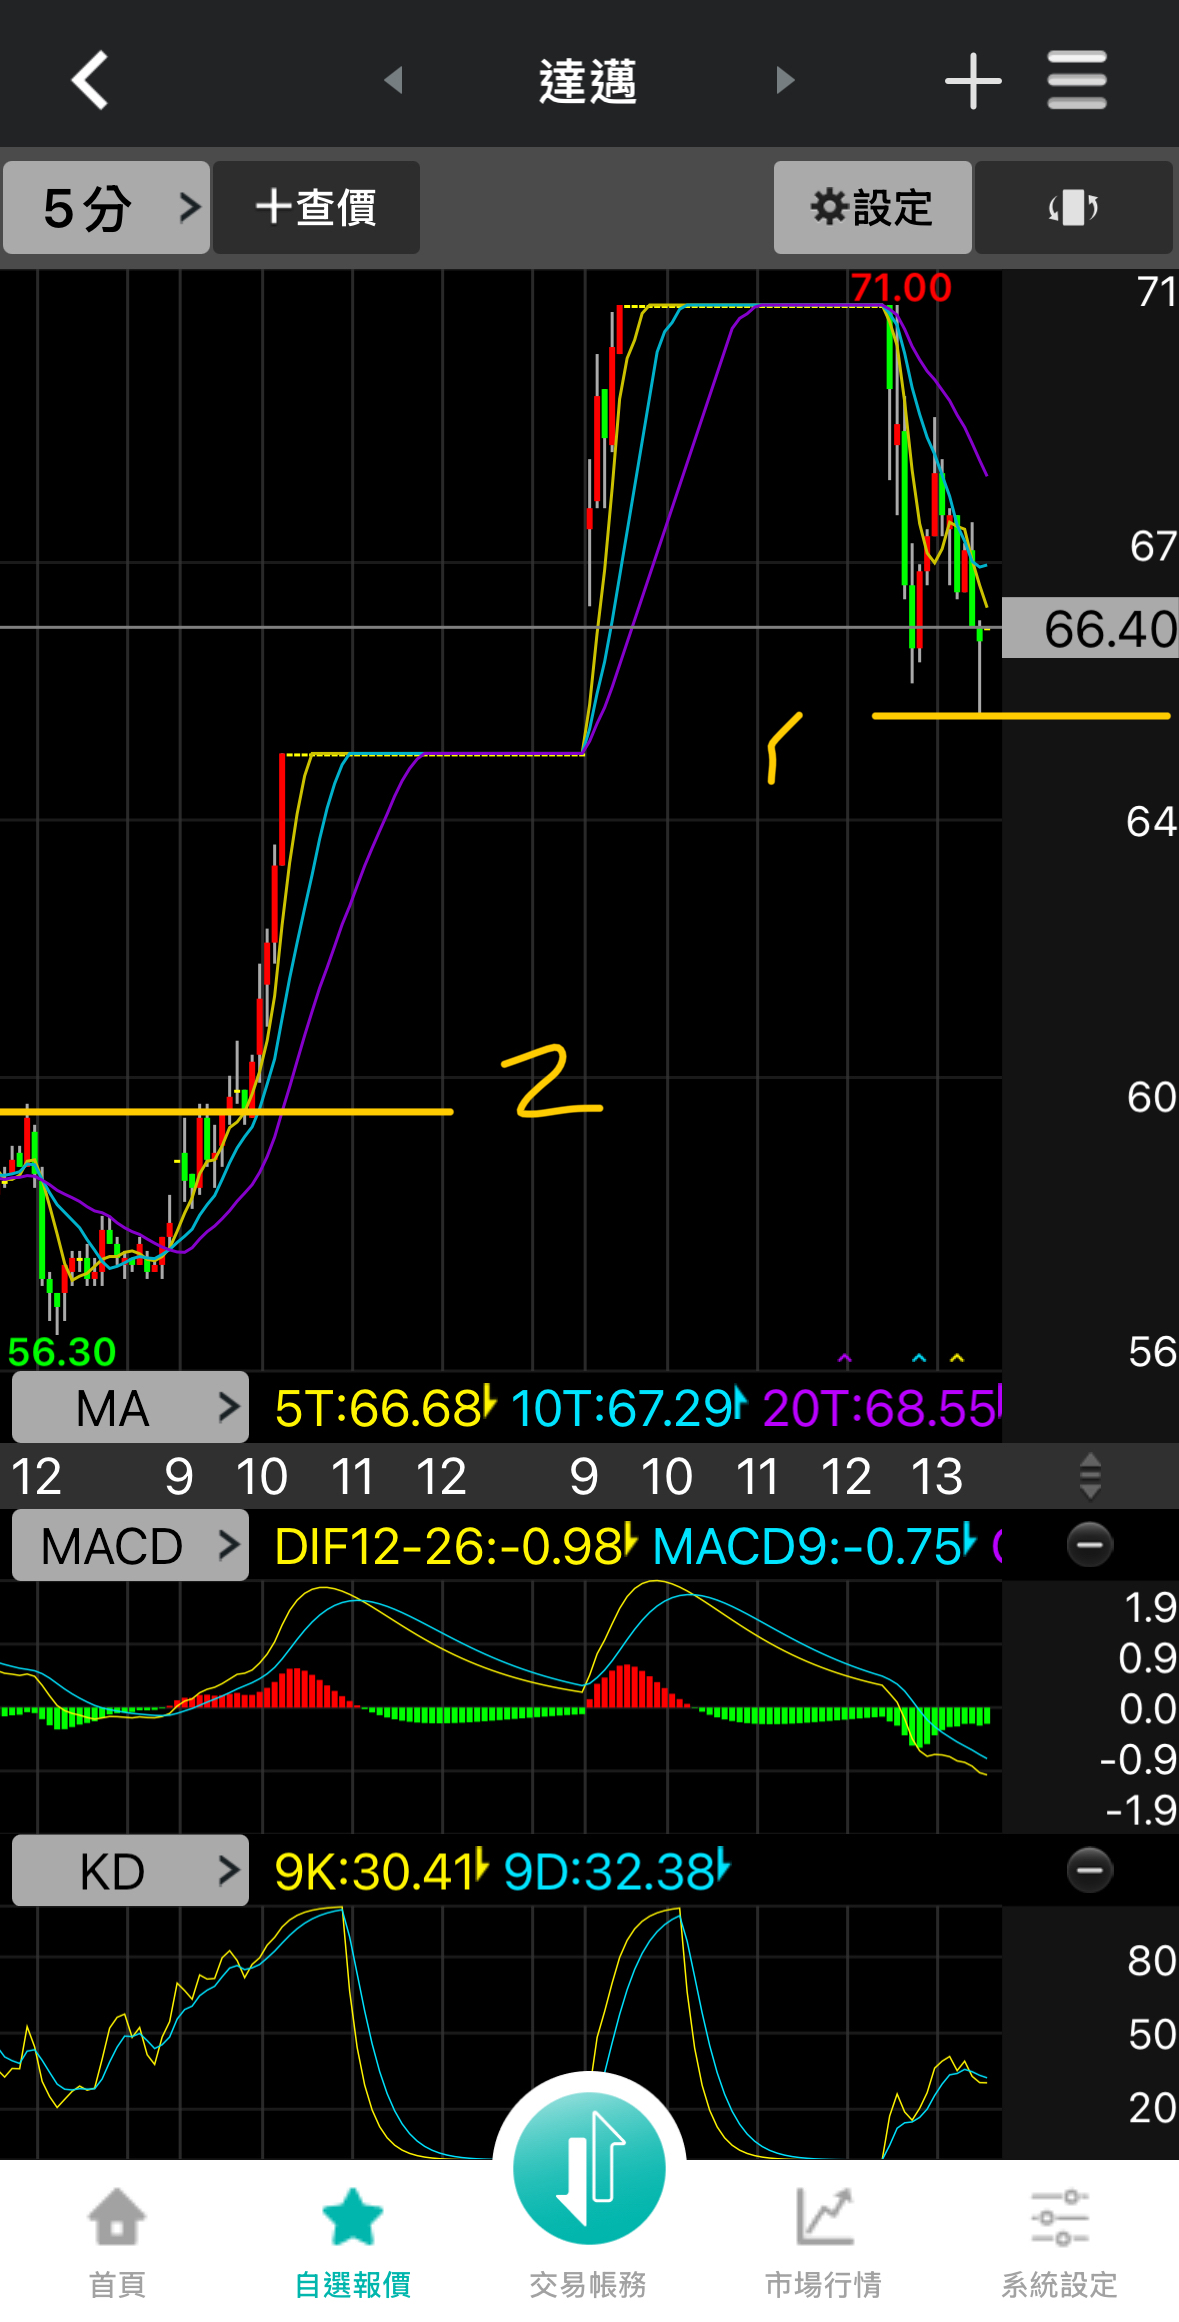Screen dimensions: 1179x2322
Task: Switch to next stock with right triangle
Action: pos(785,80)
